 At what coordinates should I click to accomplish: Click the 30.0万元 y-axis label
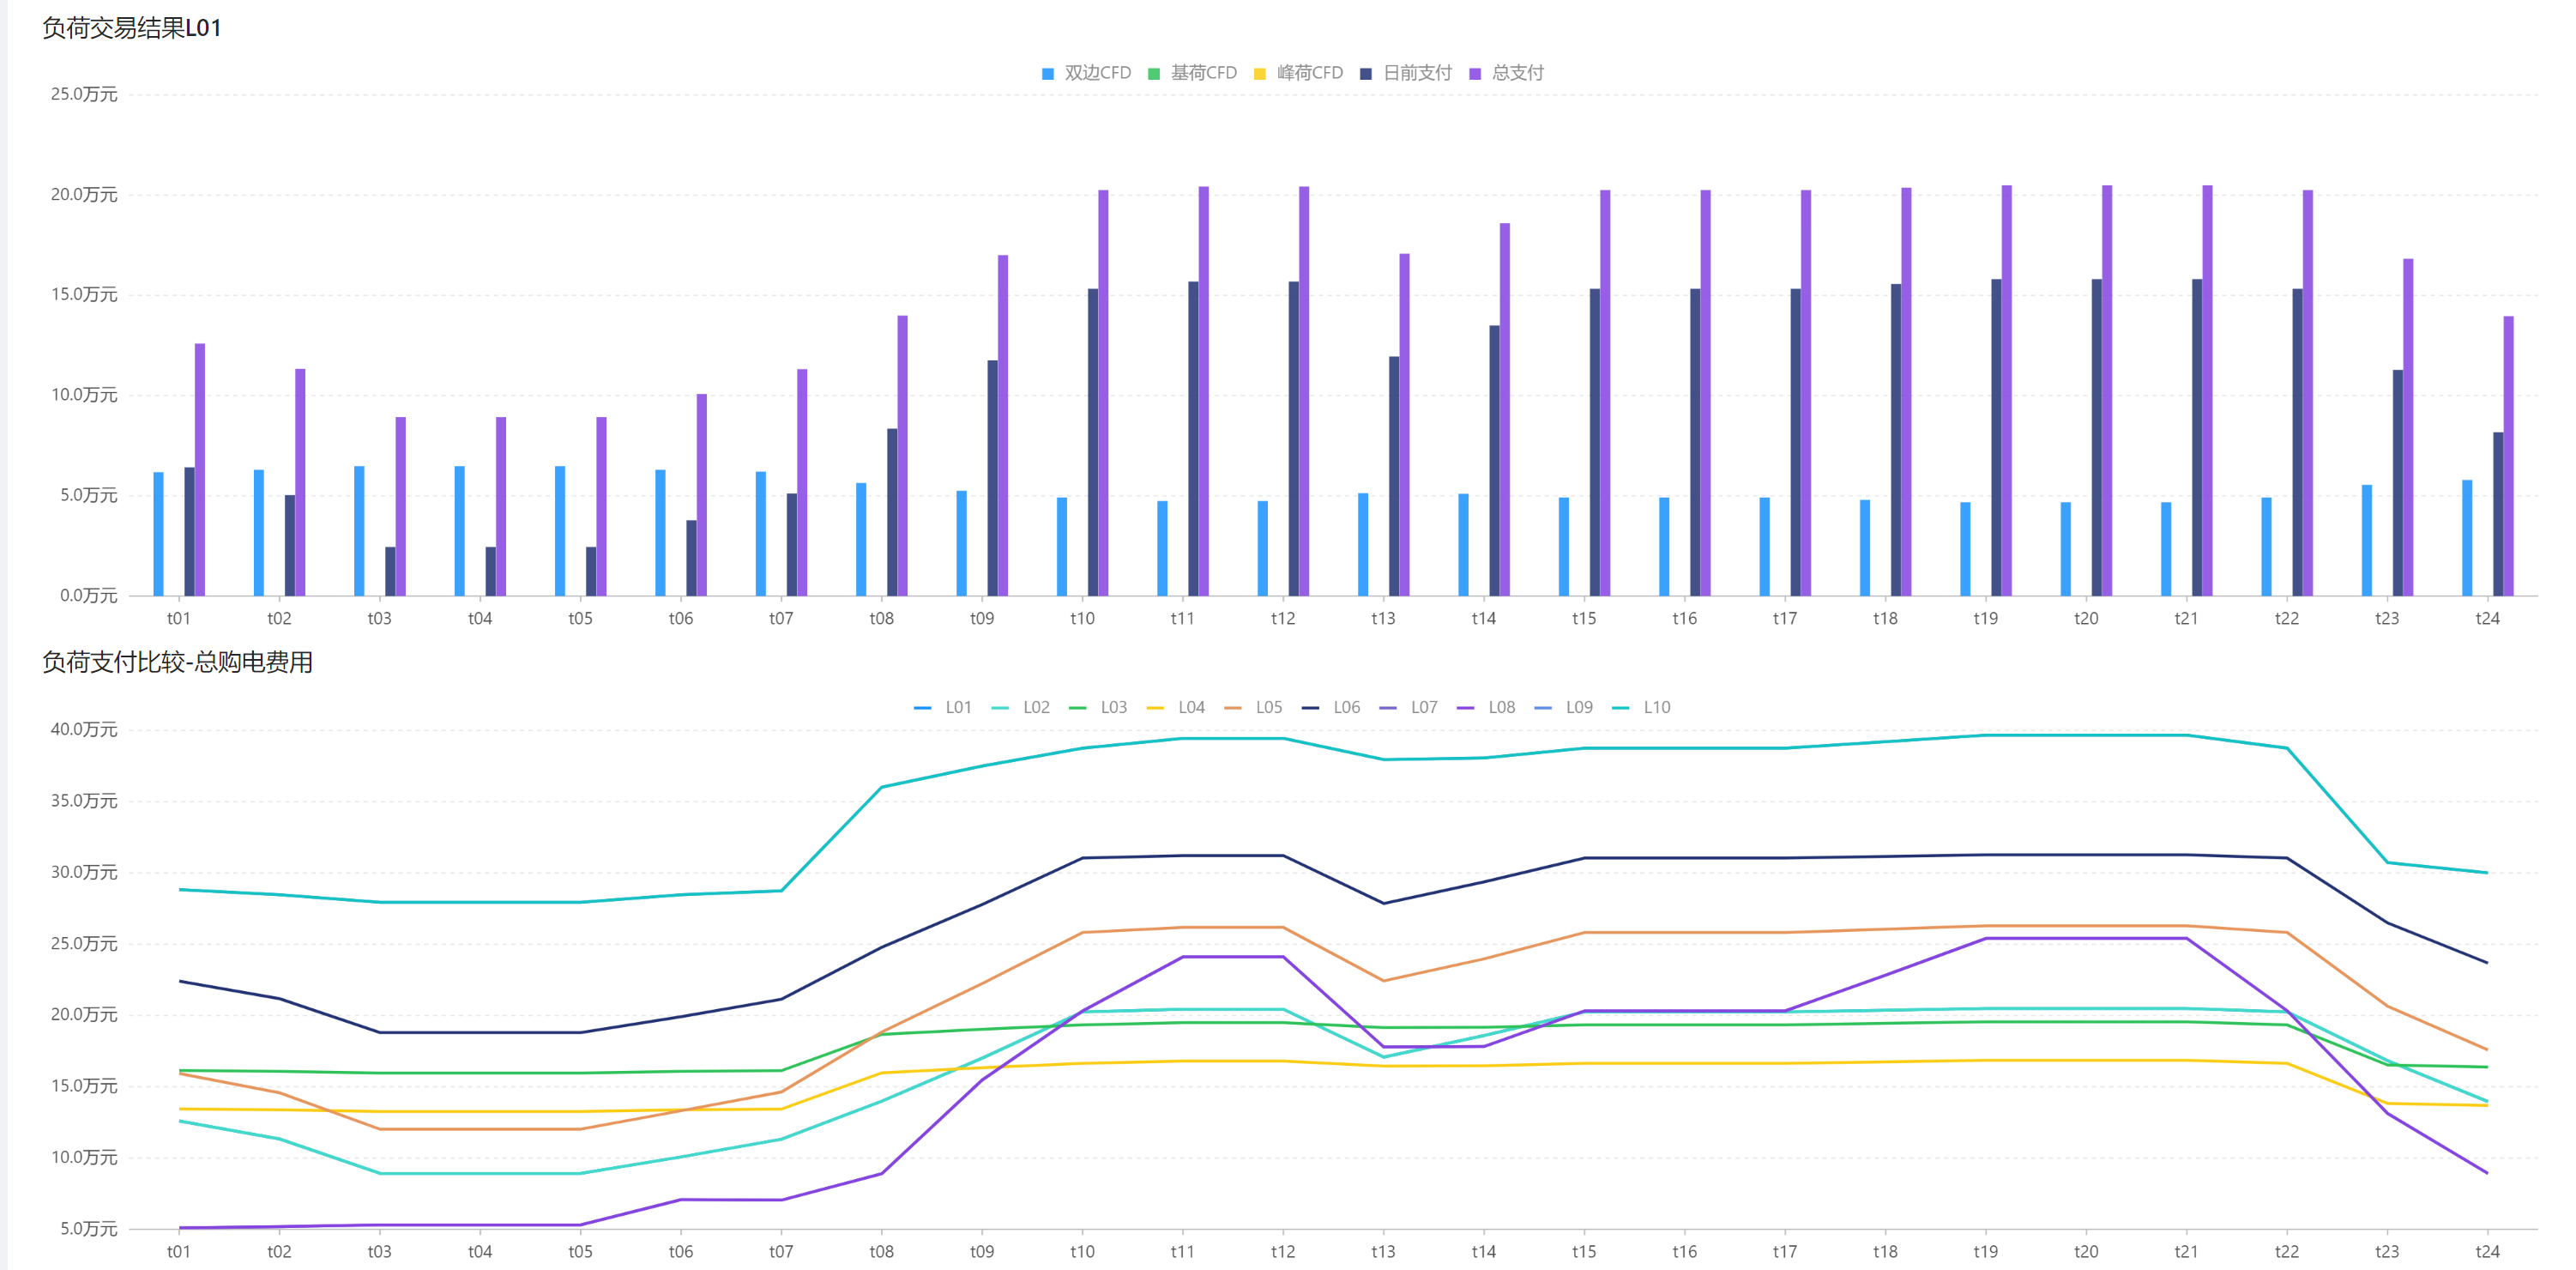tap(84, 872)
